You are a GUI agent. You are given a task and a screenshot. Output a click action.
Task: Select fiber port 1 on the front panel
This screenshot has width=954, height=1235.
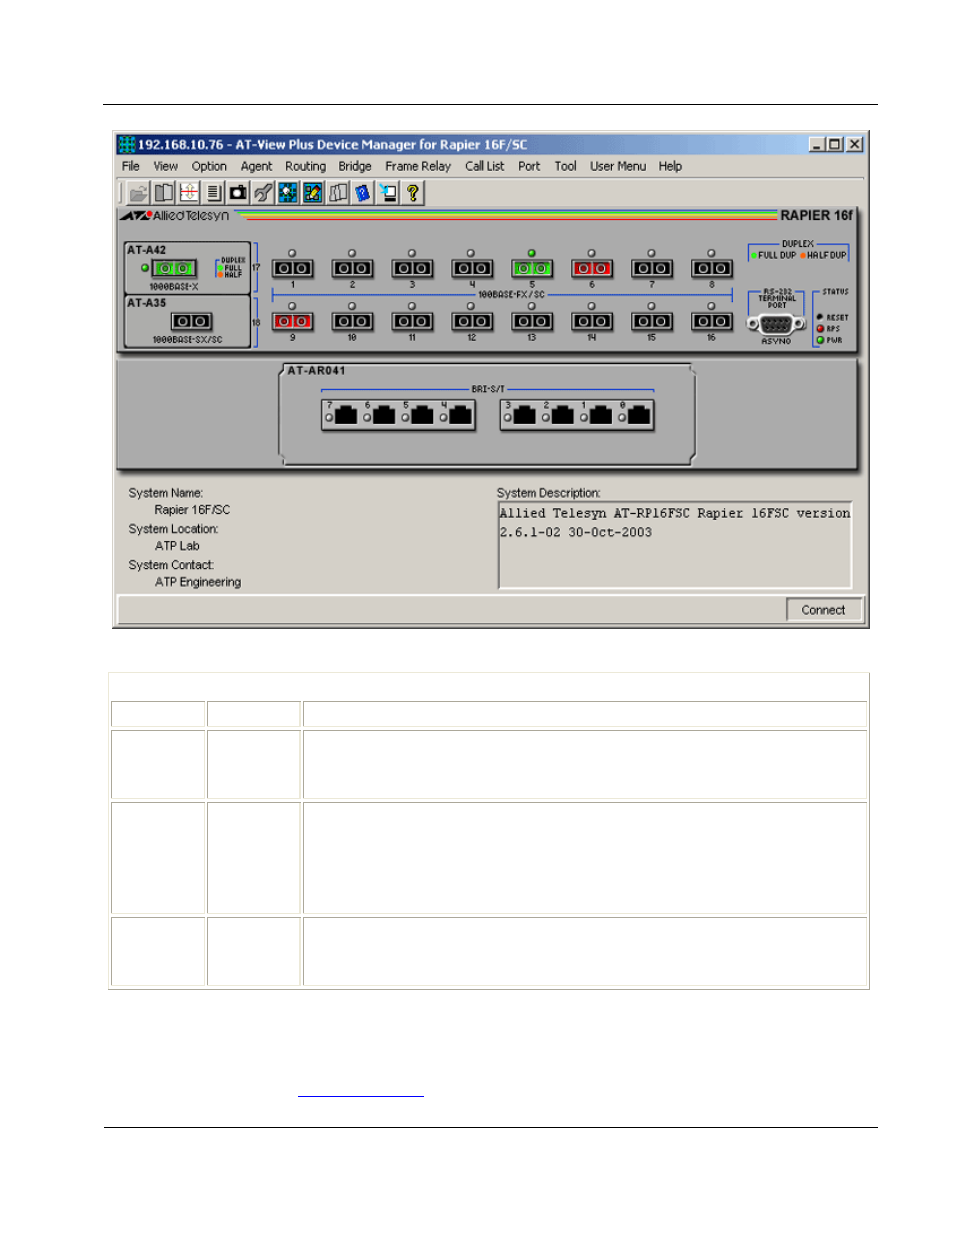293,268
